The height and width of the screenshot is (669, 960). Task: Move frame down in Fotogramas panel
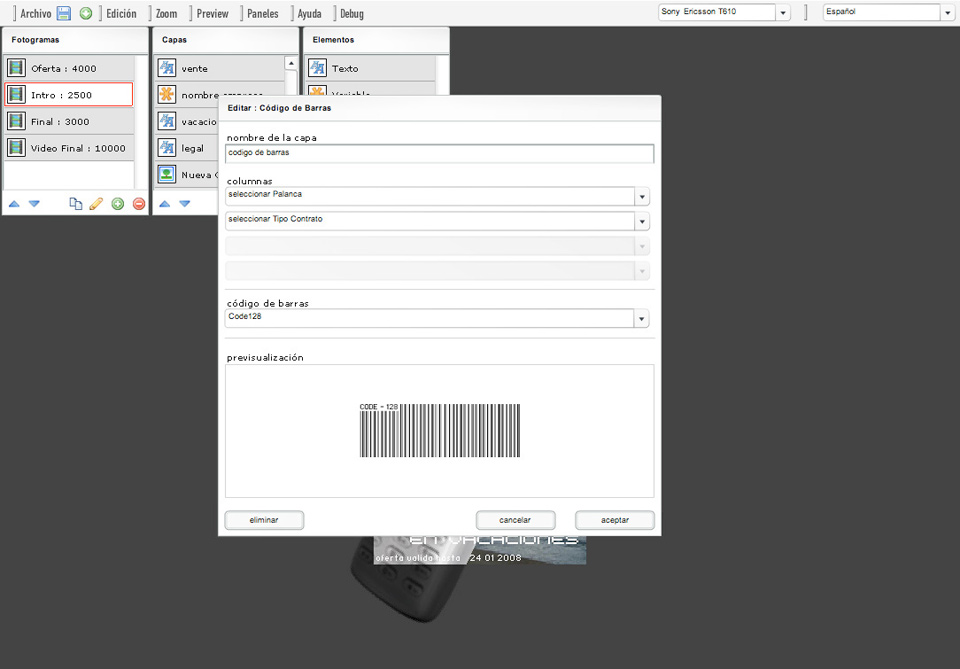click(x=34, y=204)
